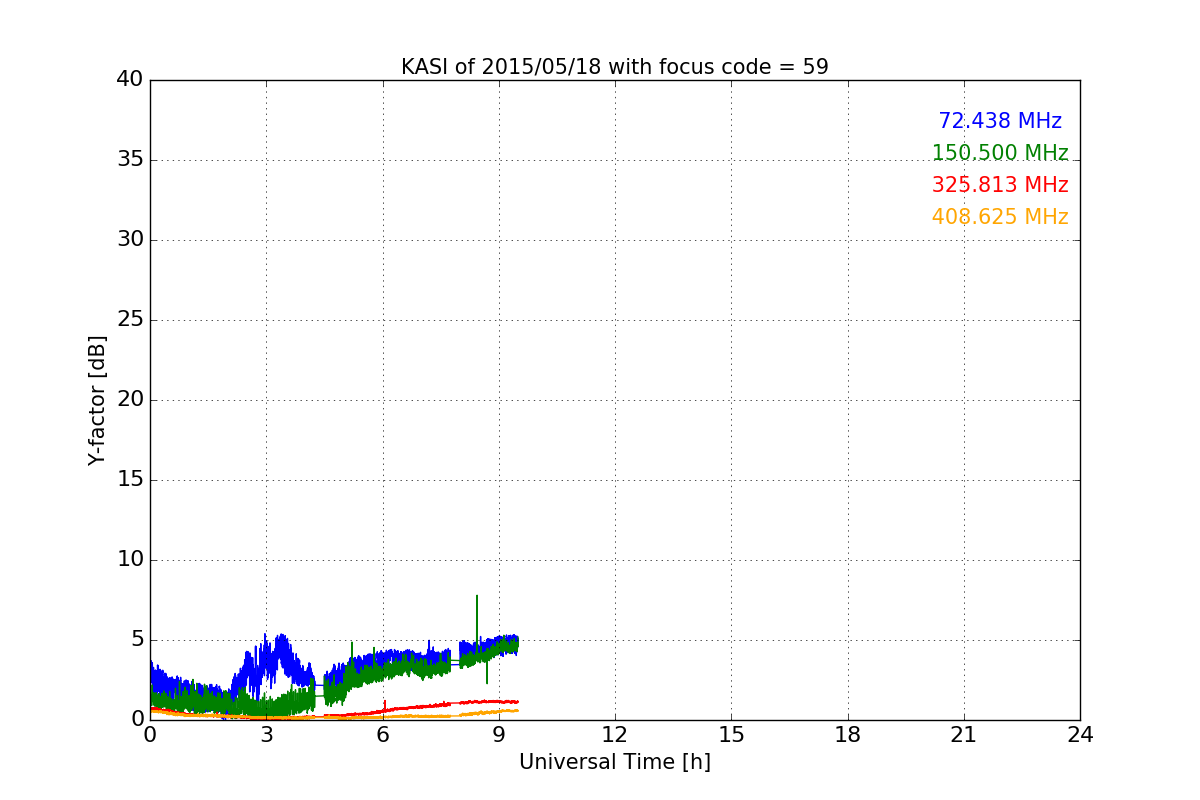Click x-axis tick label 15
This screenshot has width=1200, height=800.
731,735
